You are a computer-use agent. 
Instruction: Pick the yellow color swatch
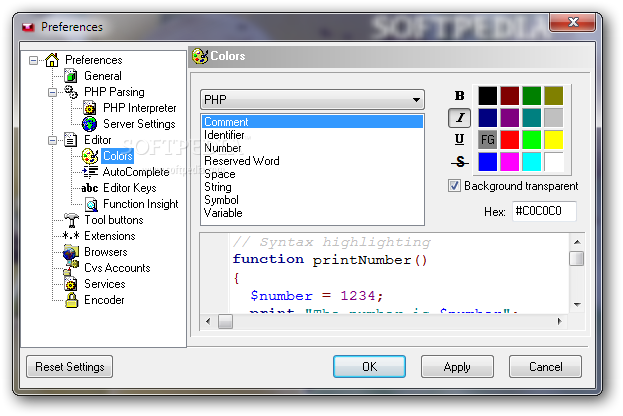(553, 140)
